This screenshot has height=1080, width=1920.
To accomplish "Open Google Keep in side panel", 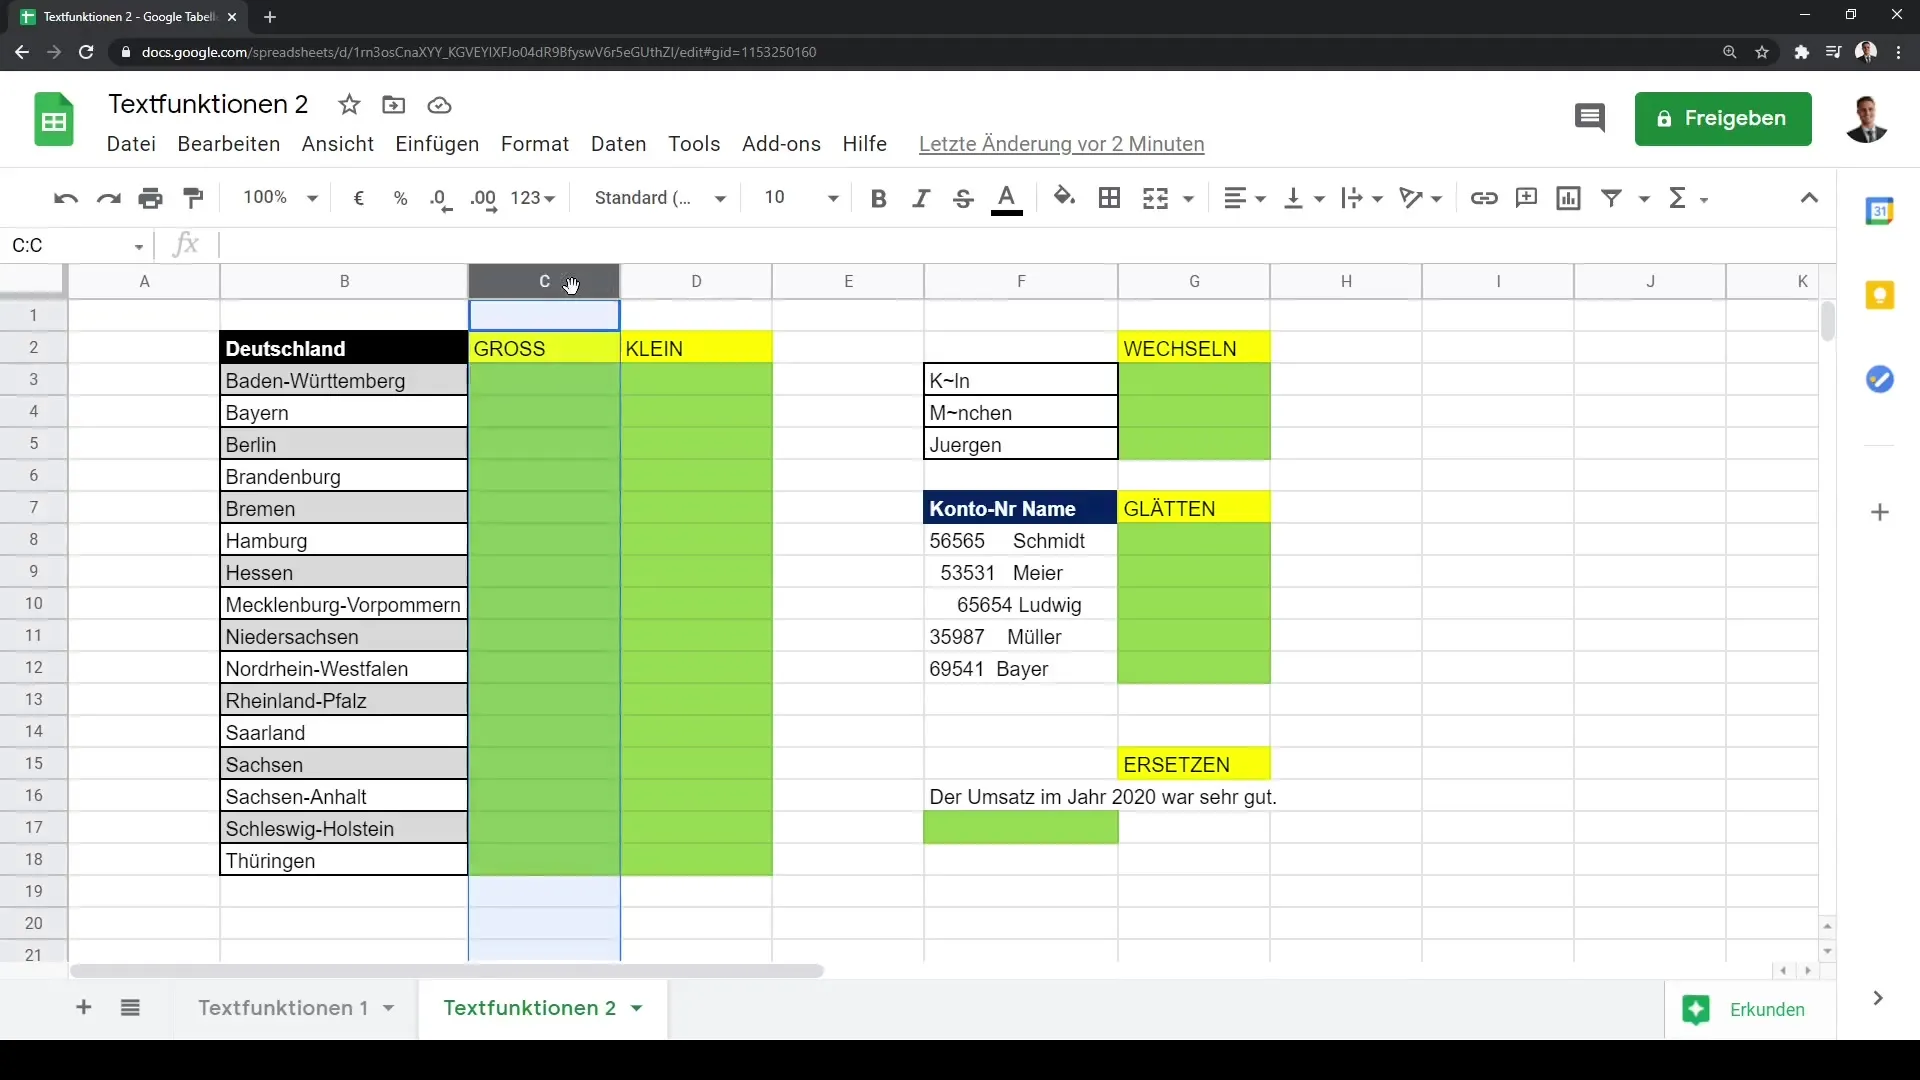I will [x=1879, y=296].
